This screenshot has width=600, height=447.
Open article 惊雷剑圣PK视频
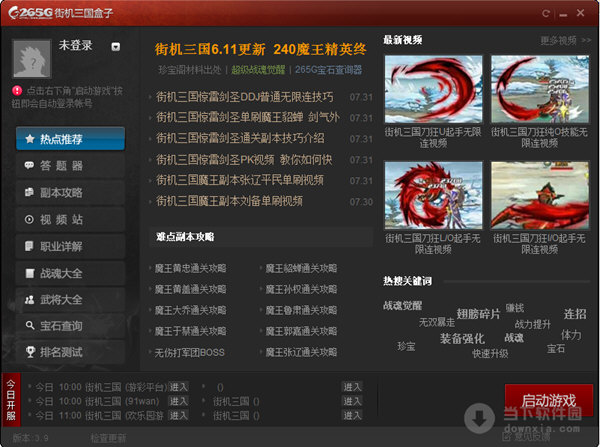pos(244,160)
